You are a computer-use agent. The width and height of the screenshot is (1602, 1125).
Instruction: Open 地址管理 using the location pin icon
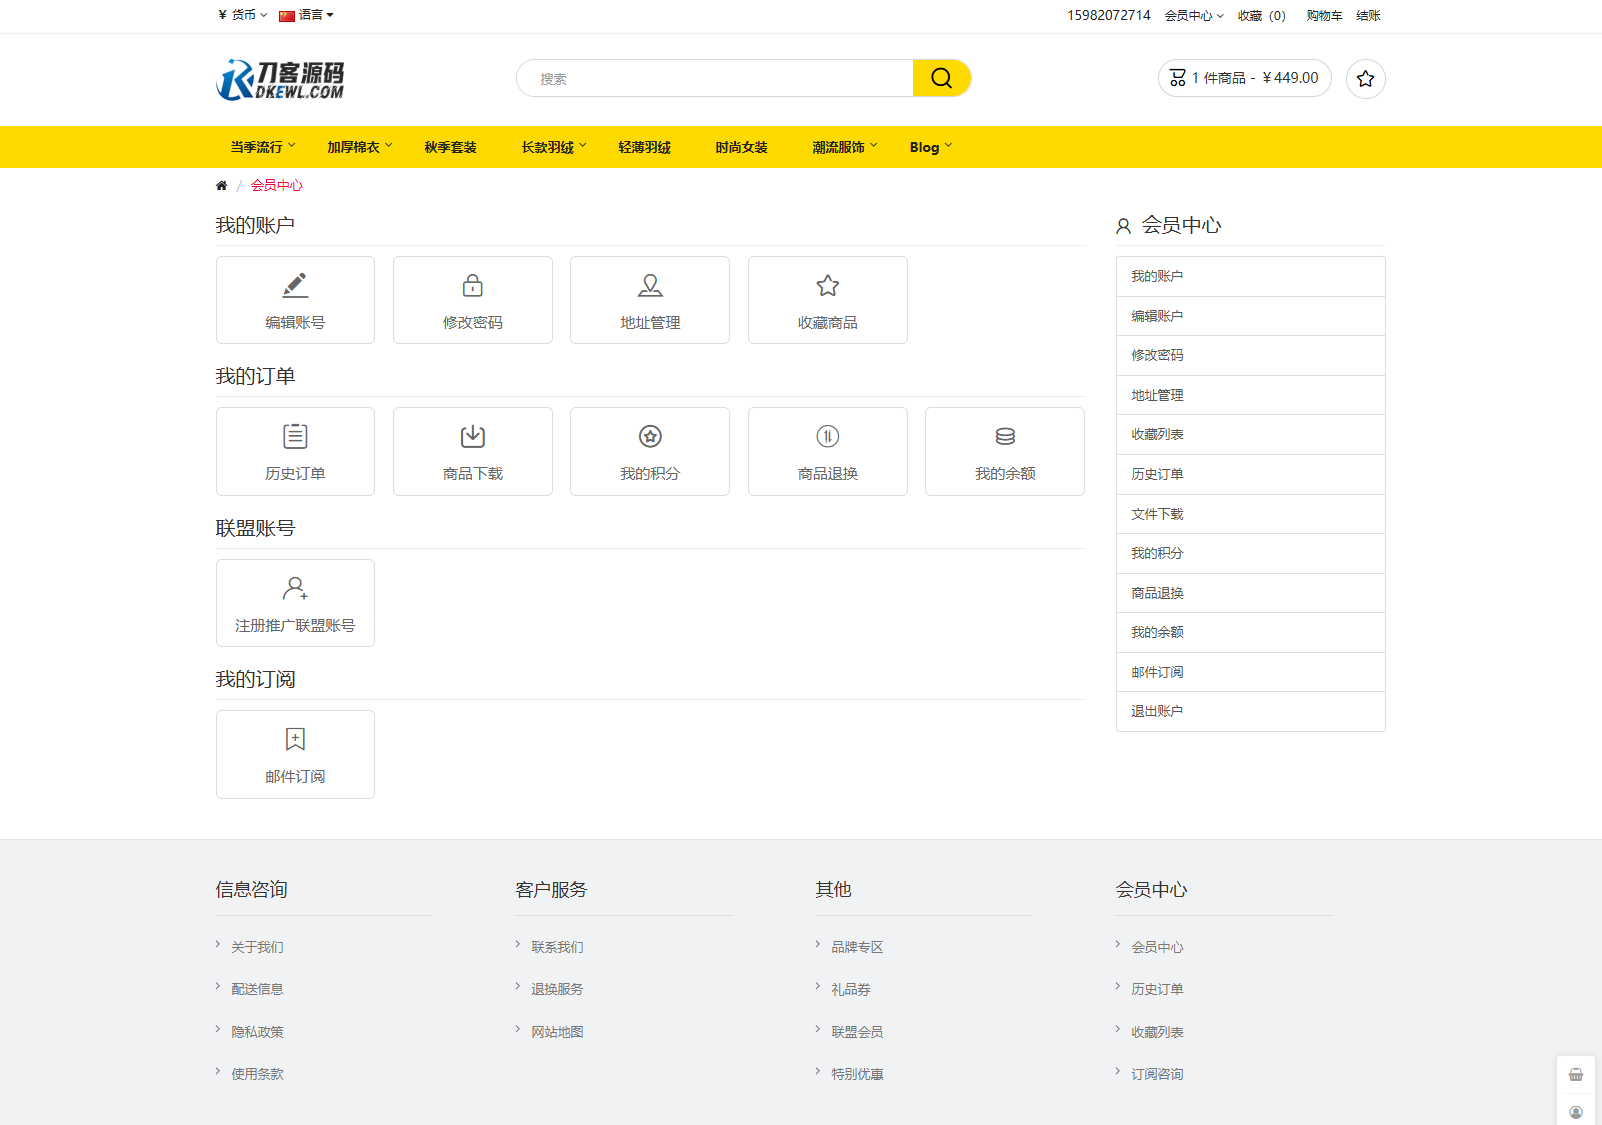coord(649,285)
